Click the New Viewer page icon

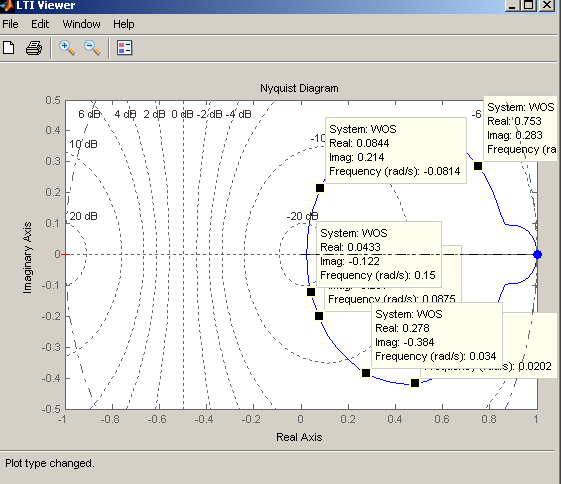pos(9,48)
